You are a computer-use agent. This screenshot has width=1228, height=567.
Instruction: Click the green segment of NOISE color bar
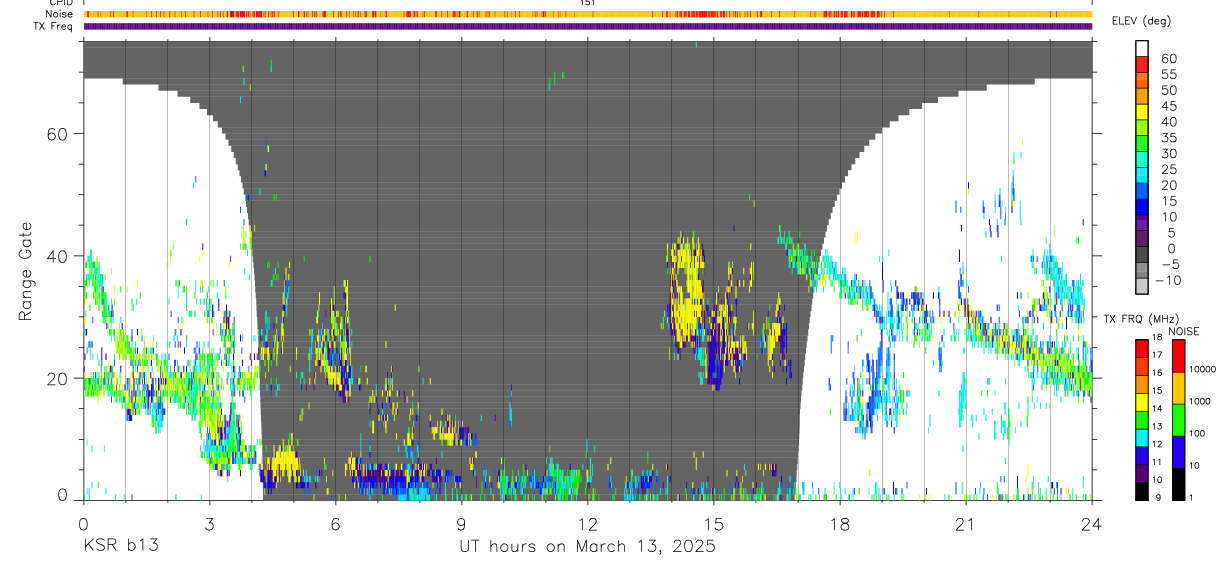click(x=1178, y=418)
